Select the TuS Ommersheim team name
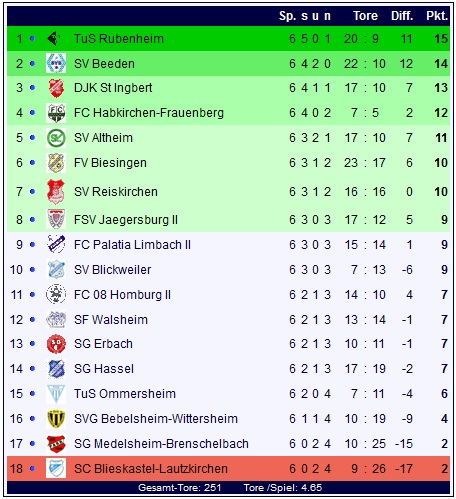Image resolution: width=456 pixels, height=499 pixels. click(125, 394)
